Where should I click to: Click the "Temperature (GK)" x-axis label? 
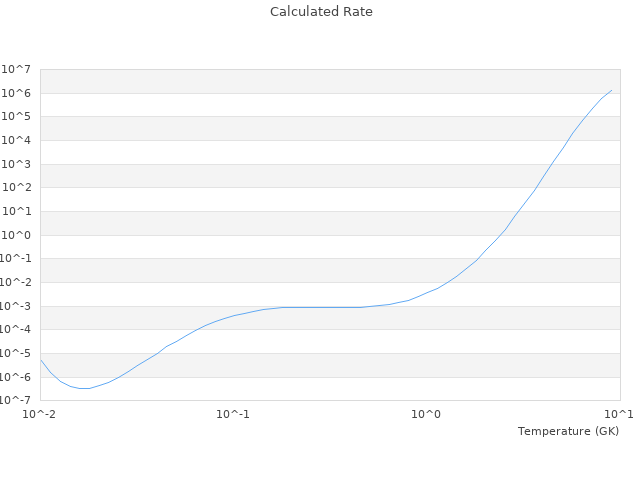(x=568, y=431)
